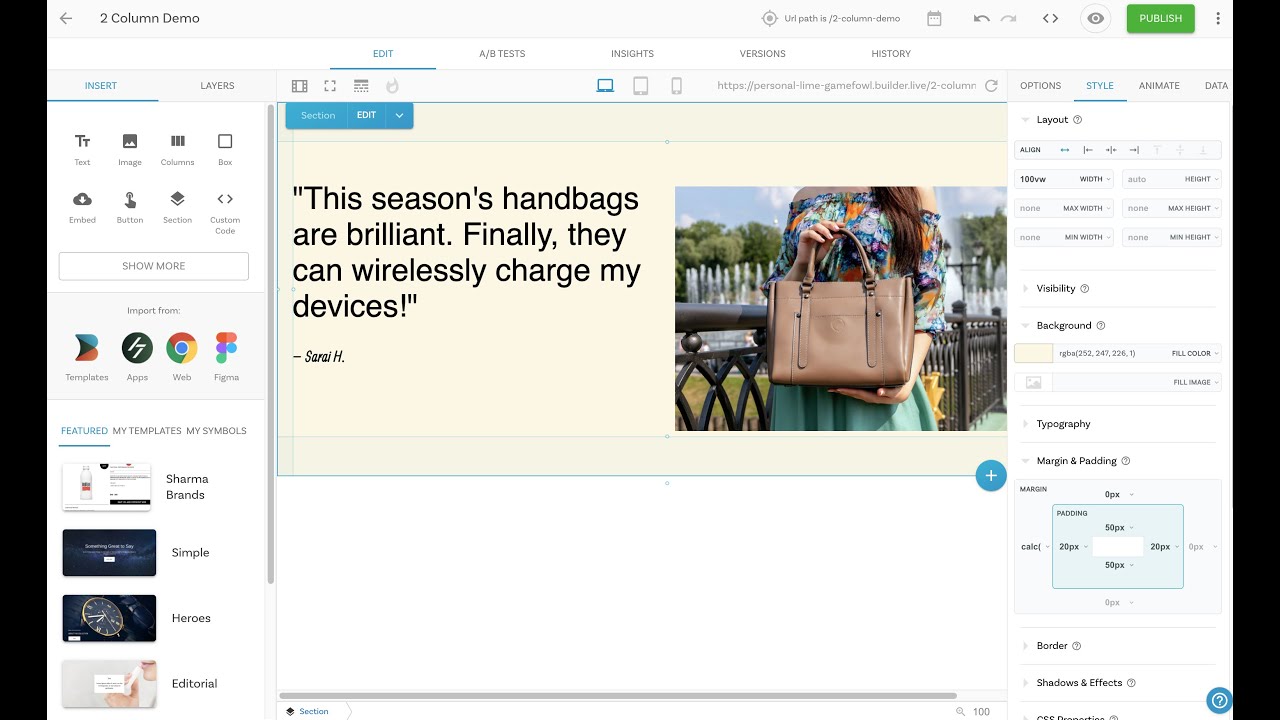
Task: Insert a Button block
Action: 130,207
